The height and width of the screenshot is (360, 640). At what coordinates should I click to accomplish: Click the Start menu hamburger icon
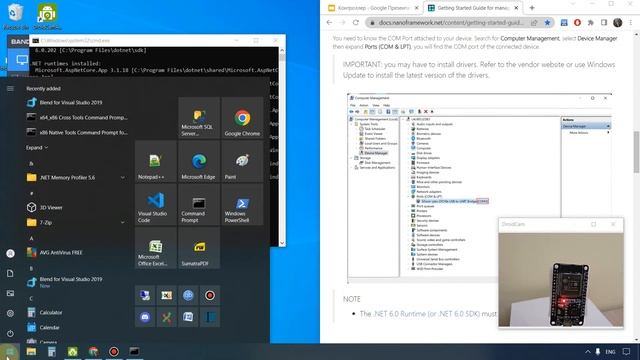click(10, 89)
